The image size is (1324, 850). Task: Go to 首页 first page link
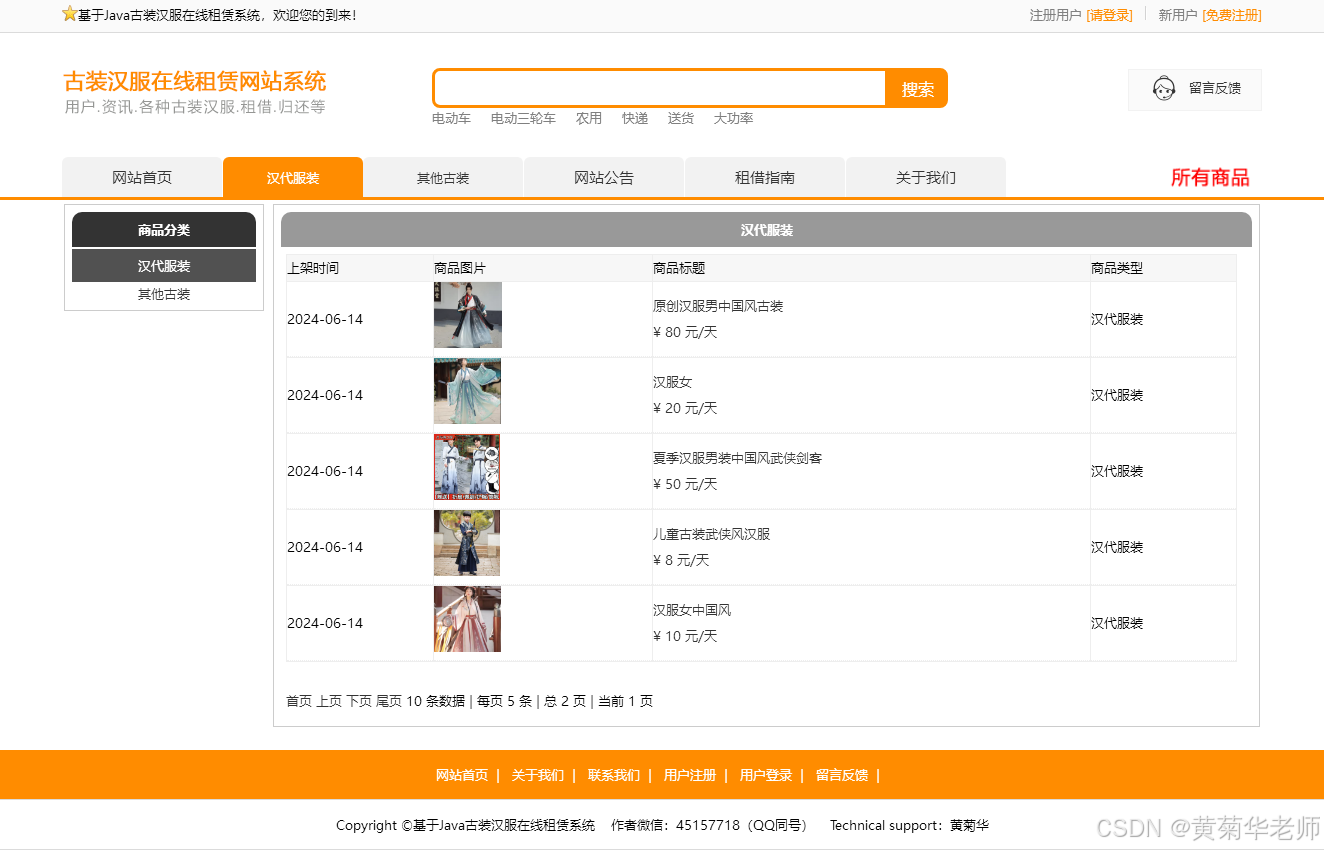click(x=299, y=701)
